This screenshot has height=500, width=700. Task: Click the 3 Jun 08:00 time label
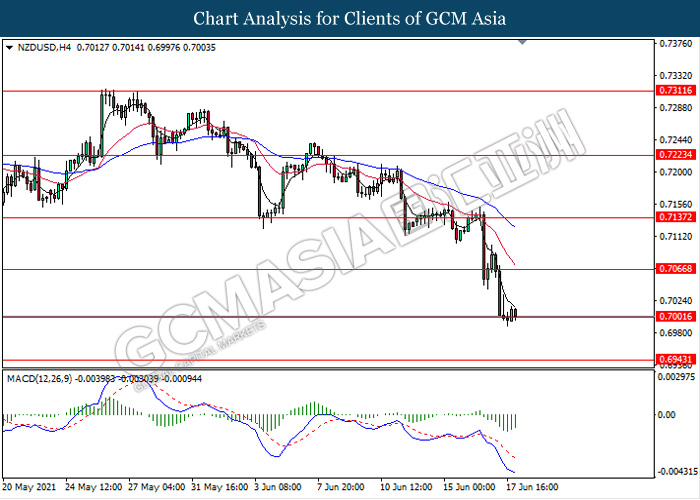278,487
